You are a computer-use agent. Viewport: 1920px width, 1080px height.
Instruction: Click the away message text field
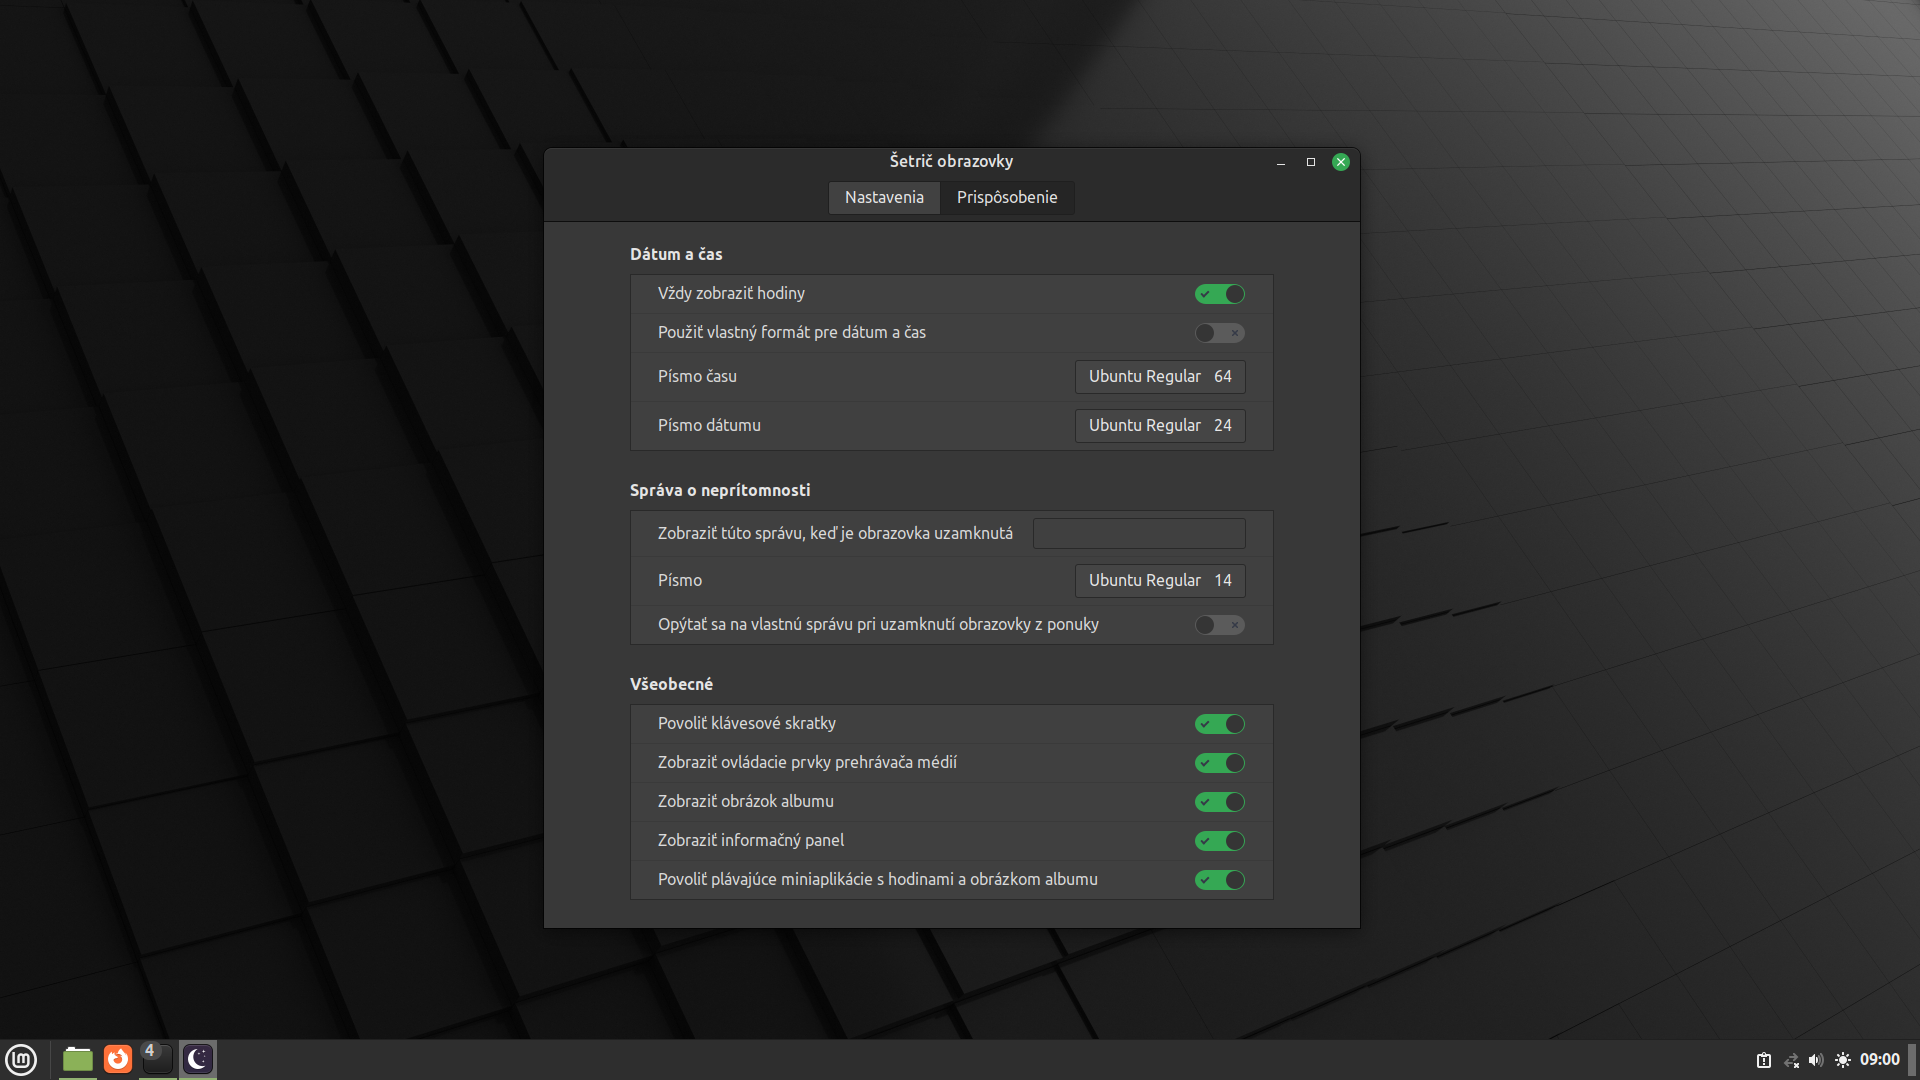pyautogui.click(x=1138, y=534)
